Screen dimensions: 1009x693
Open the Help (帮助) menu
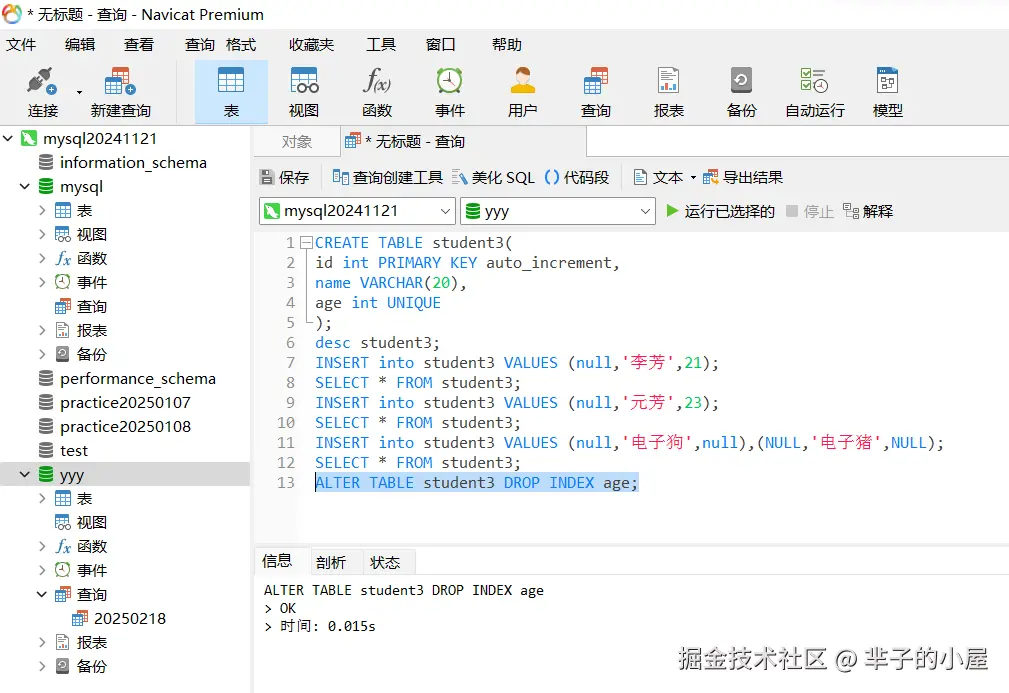pyautogui.click(x=506, y=44)
